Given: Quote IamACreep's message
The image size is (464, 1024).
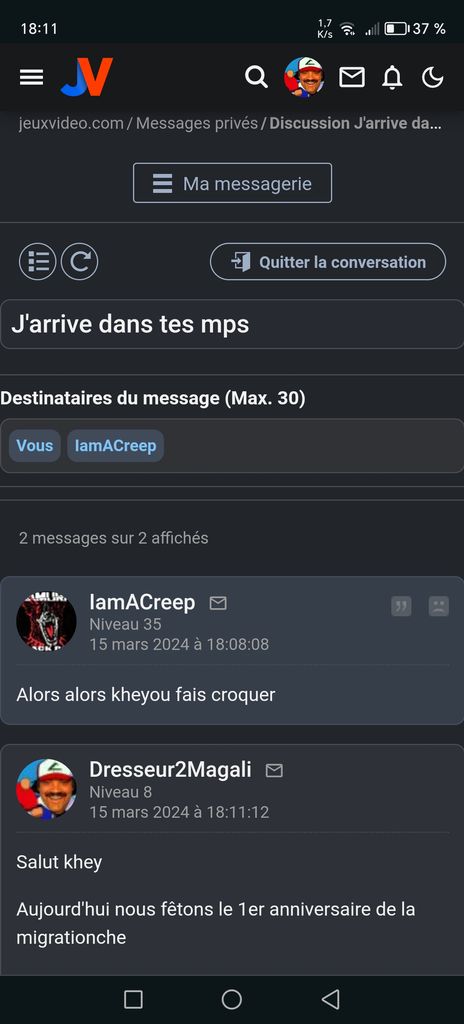Looking at the screenshot, I should [x=401, y=606].
